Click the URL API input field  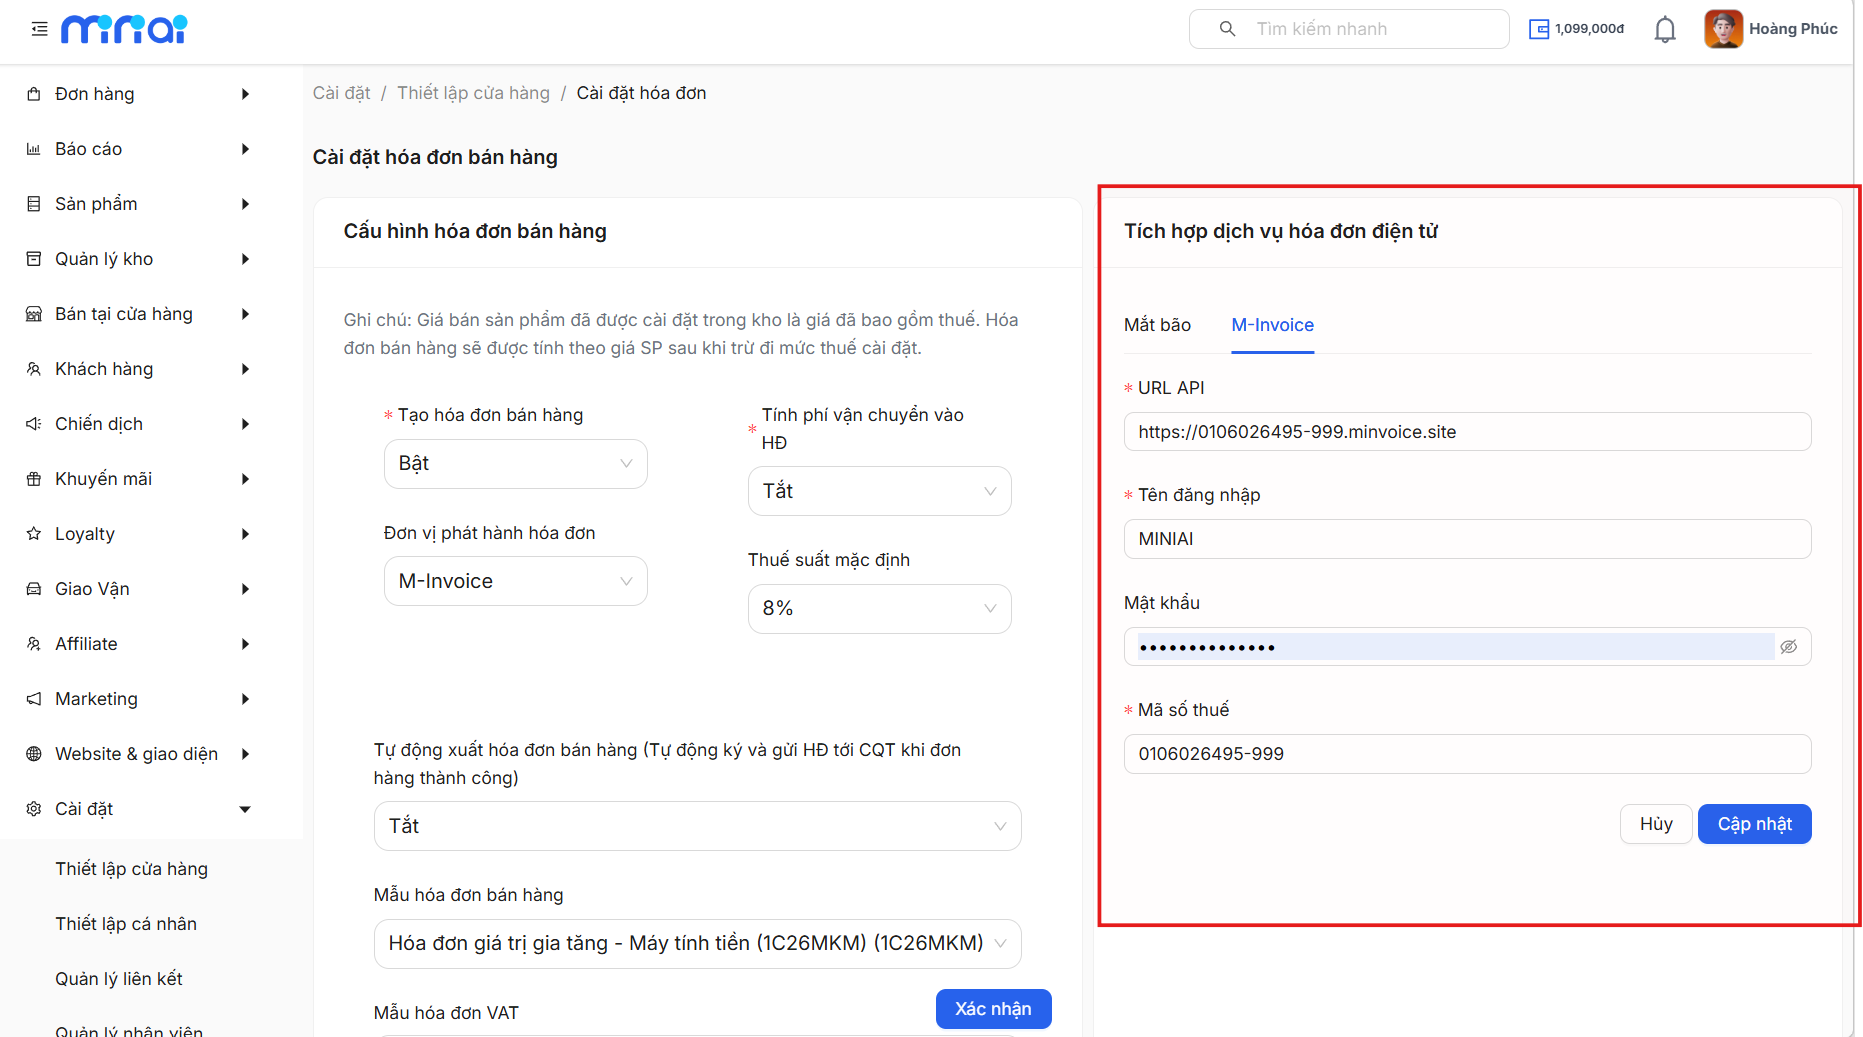tap(1468, 432)
